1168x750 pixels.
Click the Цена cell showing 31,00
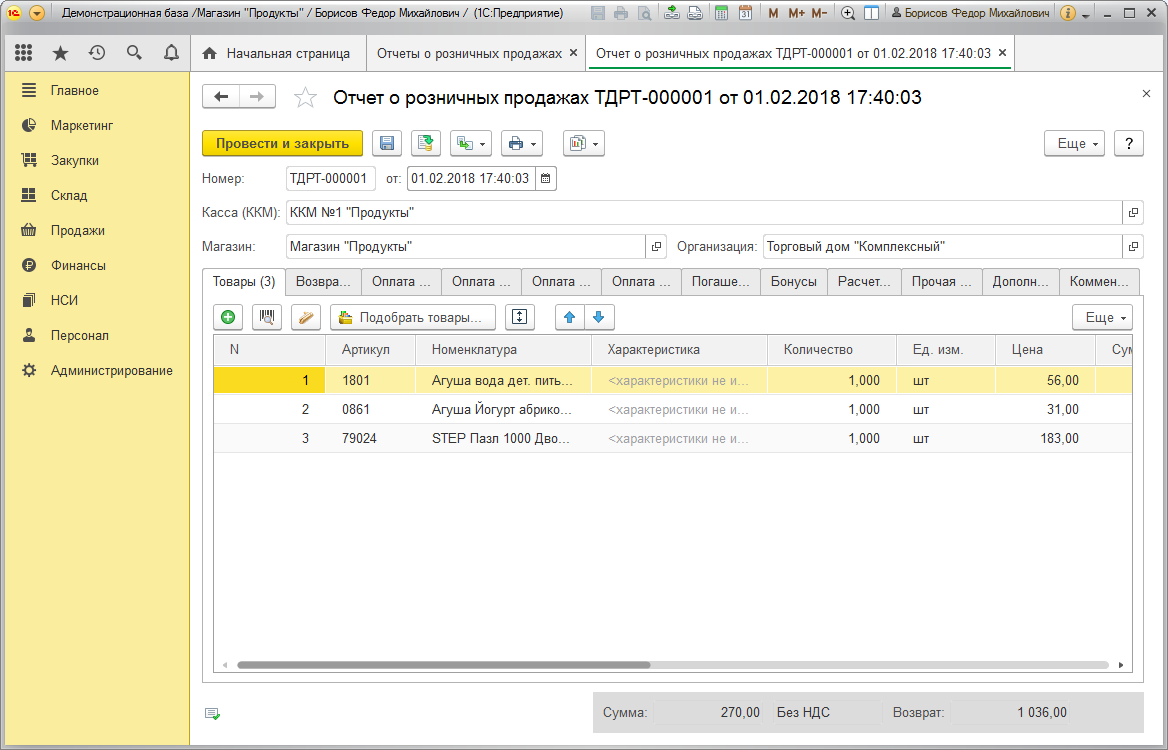coord(1045,410)
